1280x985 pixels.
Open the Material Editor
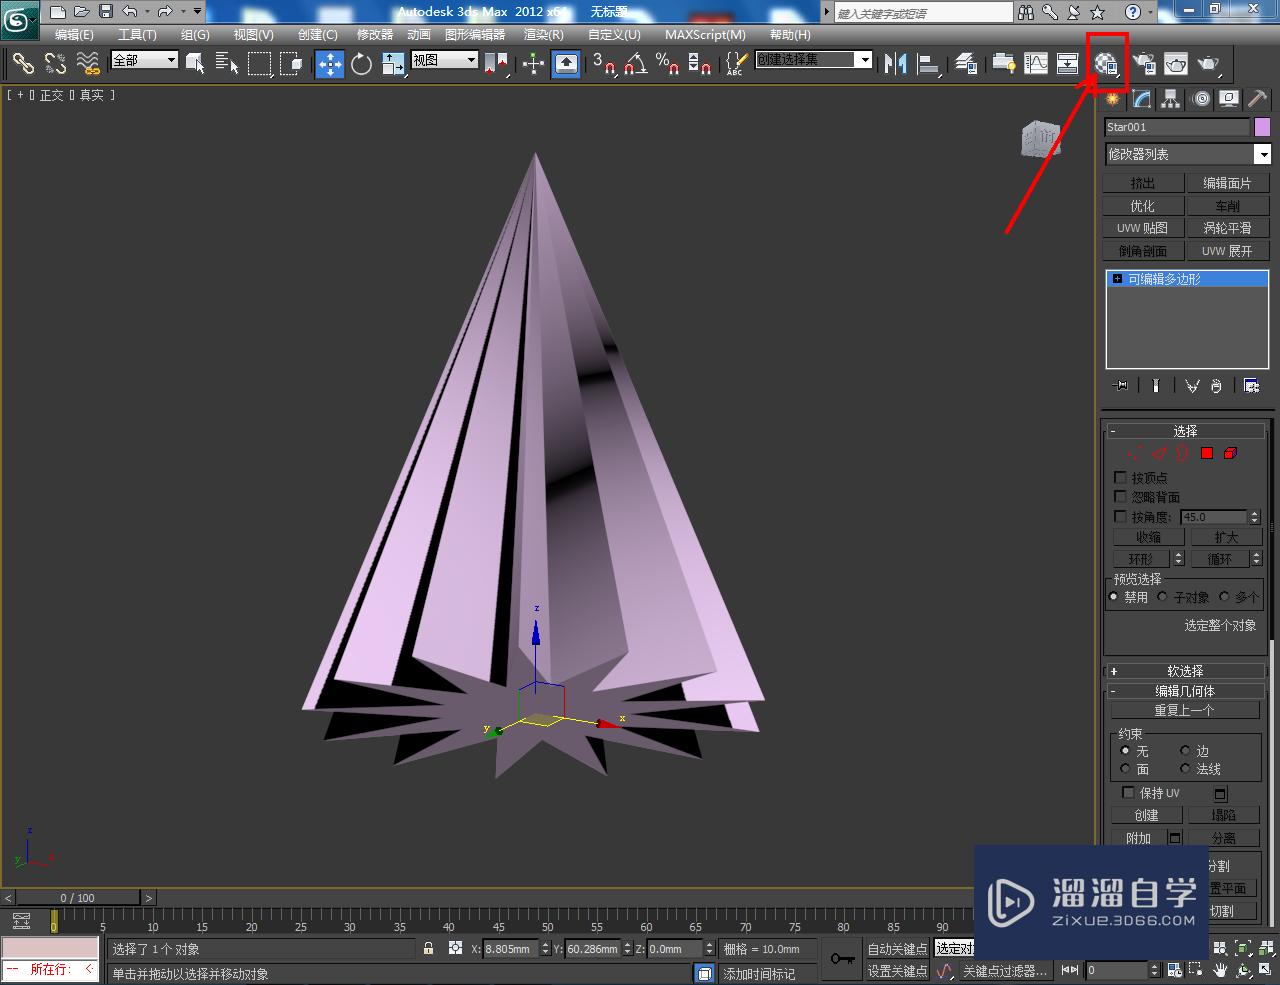[x=1106, y=64]
